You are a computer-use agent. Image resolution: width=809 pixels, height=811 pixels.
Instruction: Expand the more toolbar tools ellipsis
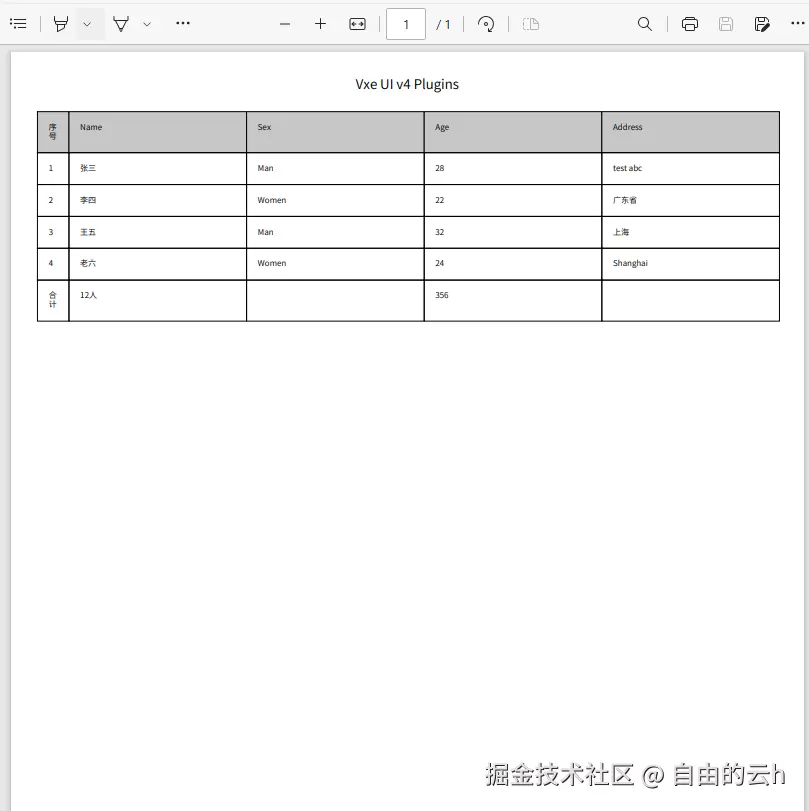pyautogui.click(x=182, y=23)
